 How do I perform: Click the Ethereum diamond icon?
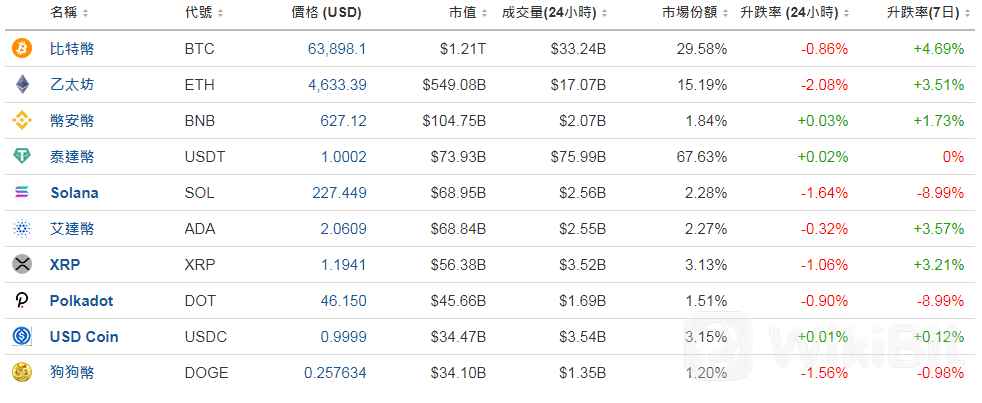pyautogui.click(x=22, y=85)
